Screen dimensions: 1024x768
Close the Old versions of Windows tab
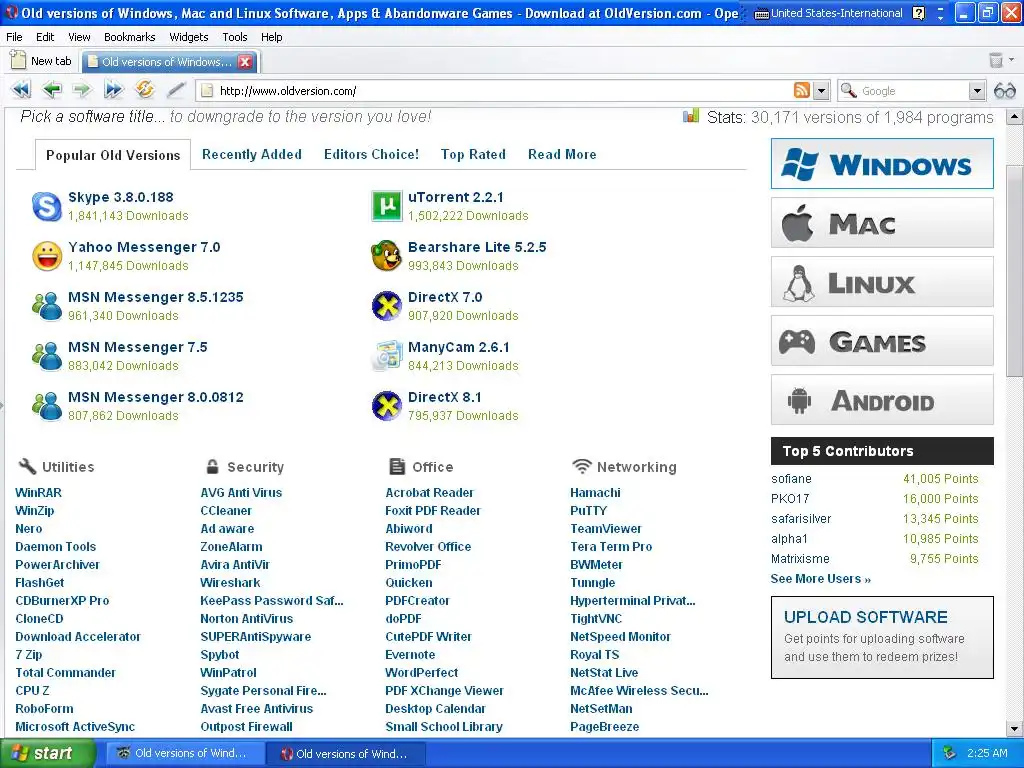(x=245, y=62)
